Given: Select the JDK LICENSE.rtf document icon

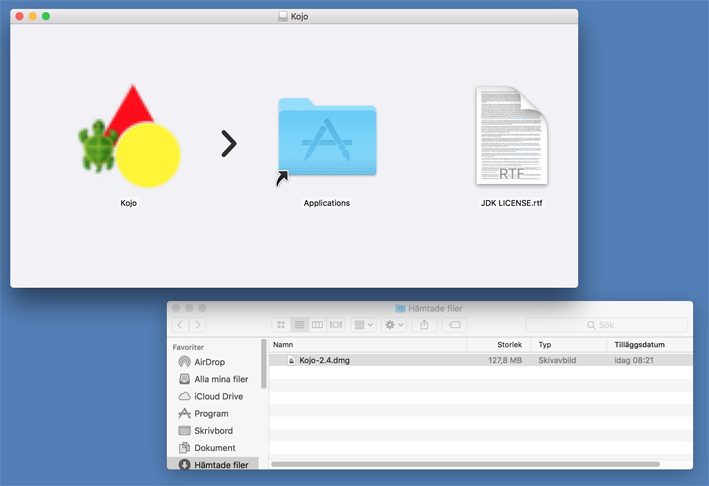Looking at the screenshot, I should pos(511,136).
